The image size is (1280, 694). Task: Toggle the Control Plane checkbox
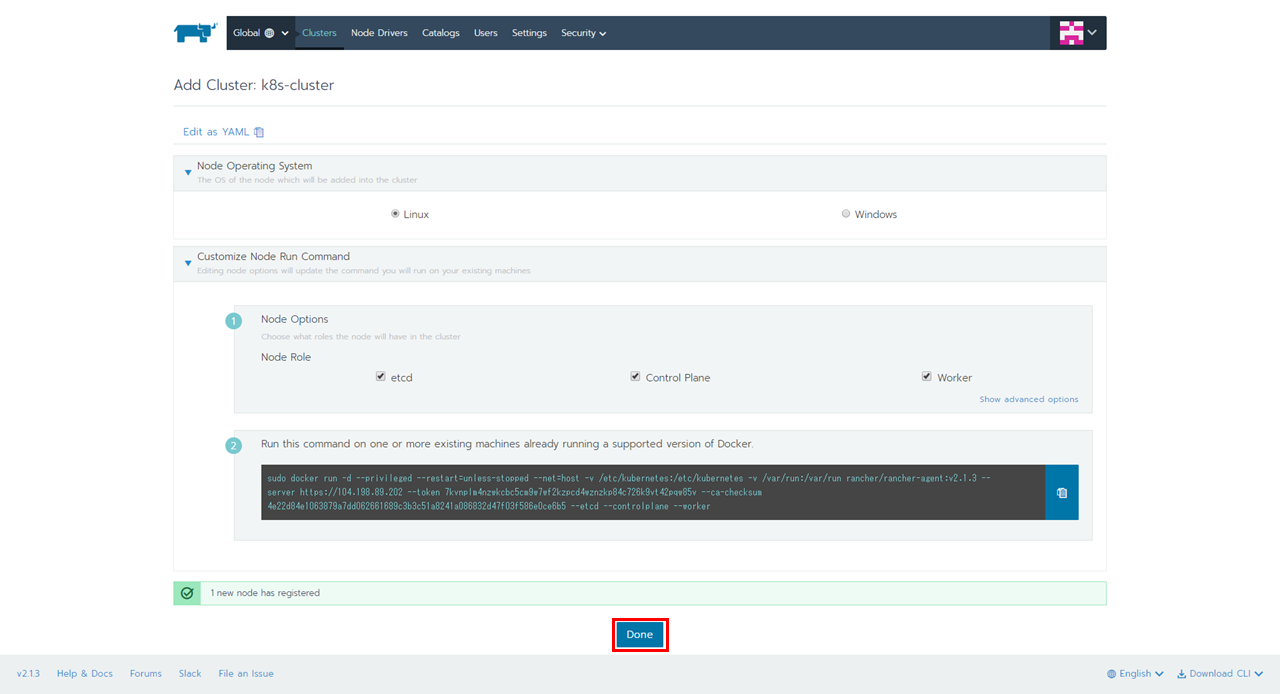(635, 377)
